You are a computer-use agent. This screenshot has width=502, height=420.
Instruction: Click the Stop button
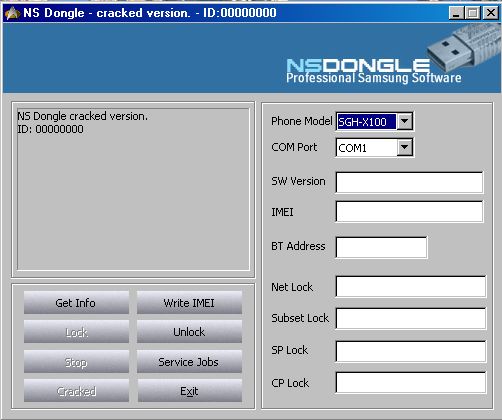click(x=76, y=361)
